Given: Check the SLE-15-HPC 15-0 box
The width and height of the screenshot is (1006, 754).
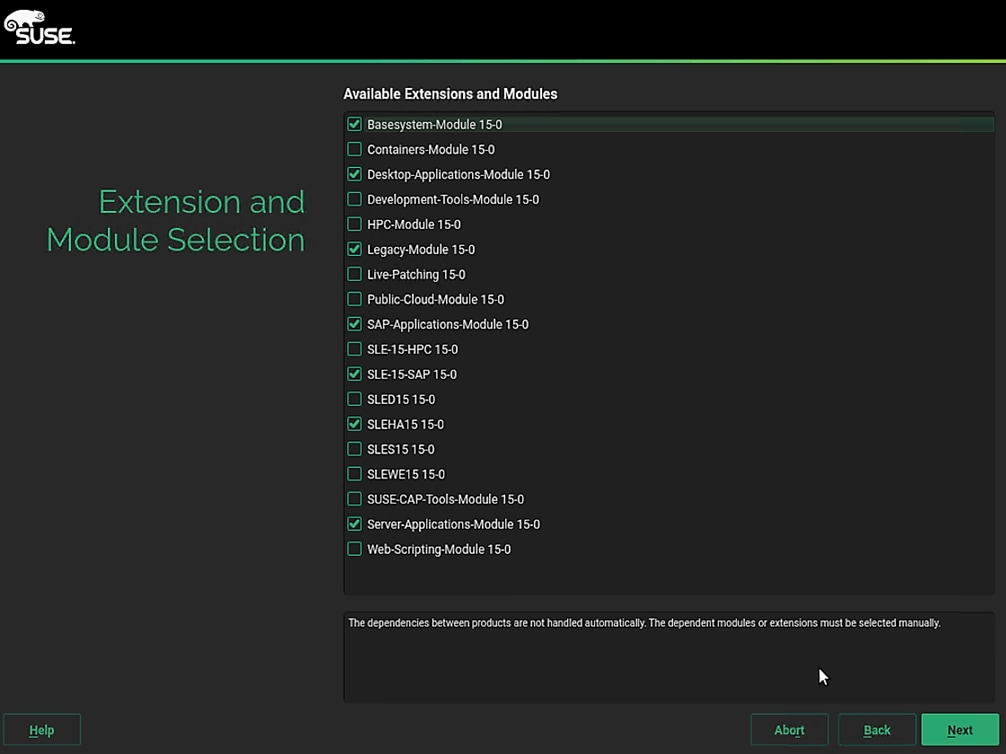Looking at the screenshot, I should 354,349.
